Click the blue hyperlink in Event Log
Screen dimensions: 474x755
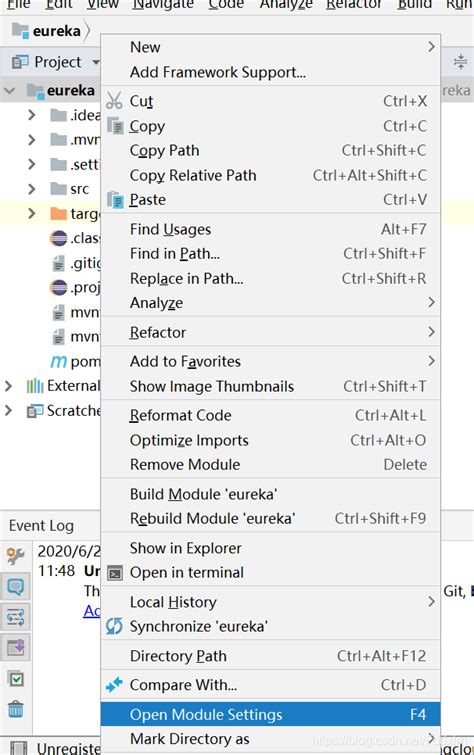pyautogui.click(x=92, y=611)
